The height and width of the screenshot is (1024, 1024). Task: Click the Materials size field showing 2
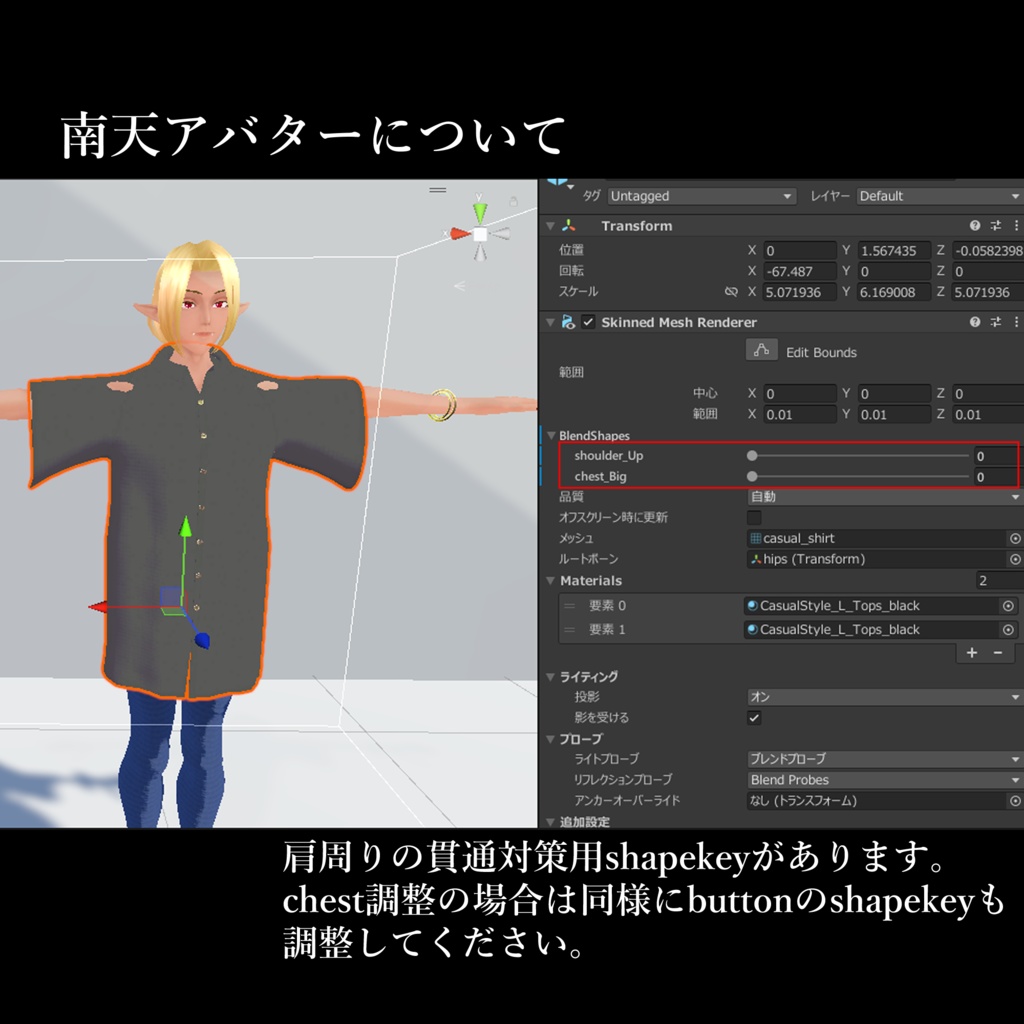point(1000,581)
